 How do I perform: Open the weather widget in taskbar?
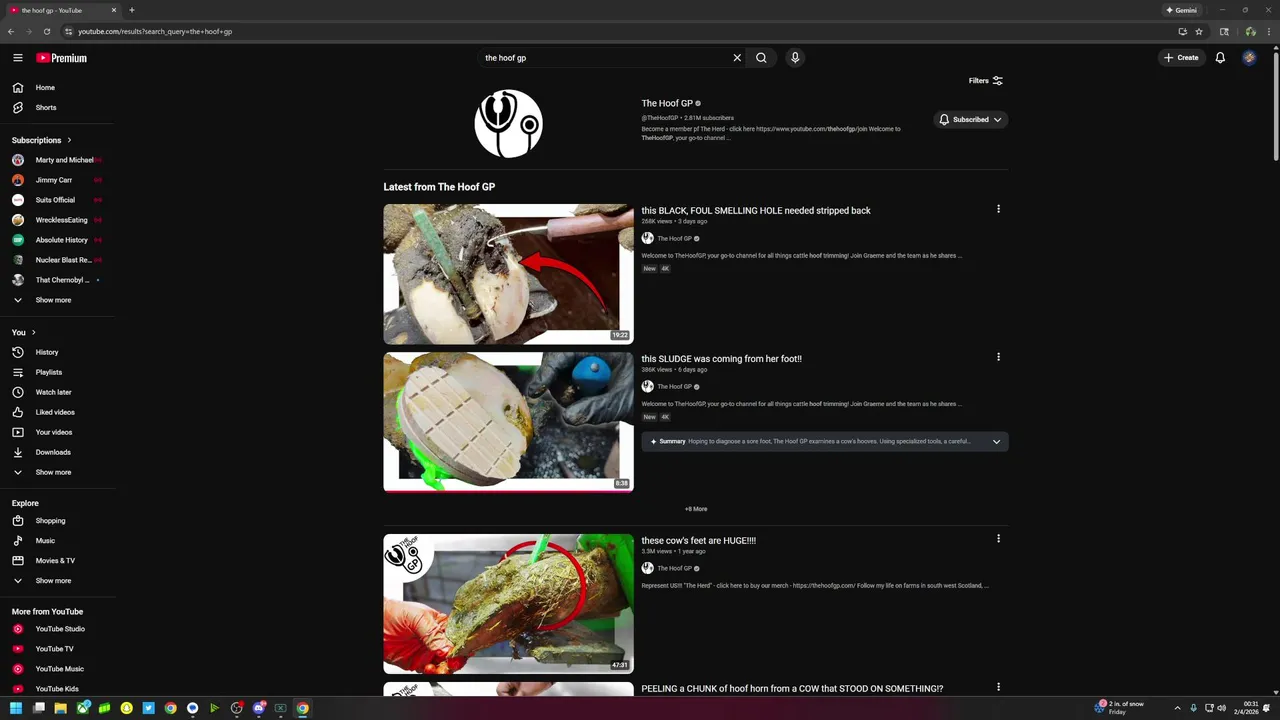coord(1120,708)
